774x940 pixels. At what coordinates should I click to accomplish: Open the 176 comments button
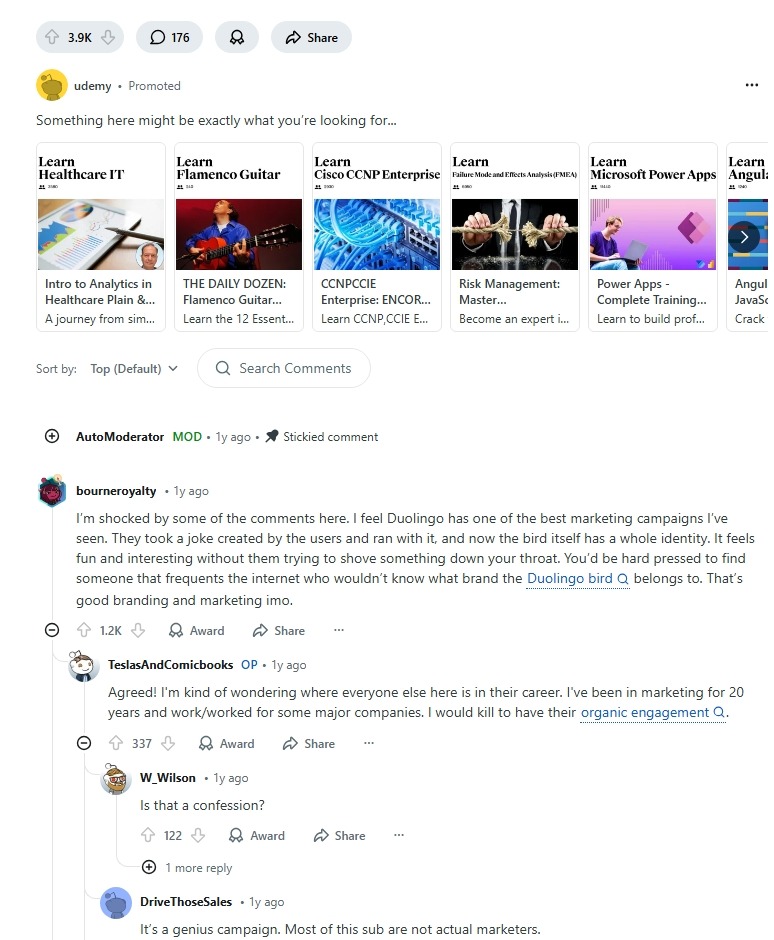[x=169, y=37]
